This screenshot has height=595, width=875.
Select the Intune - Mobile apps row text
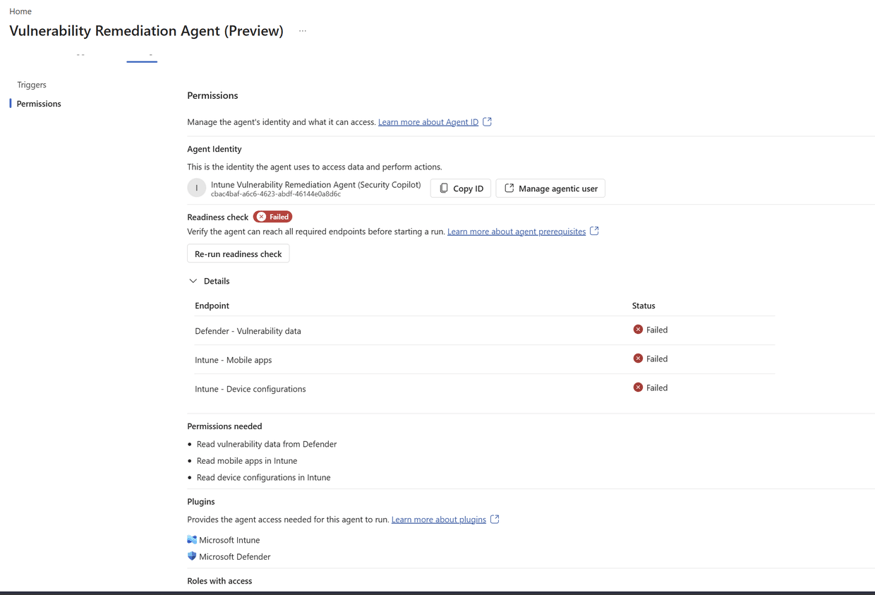[233, 360]
